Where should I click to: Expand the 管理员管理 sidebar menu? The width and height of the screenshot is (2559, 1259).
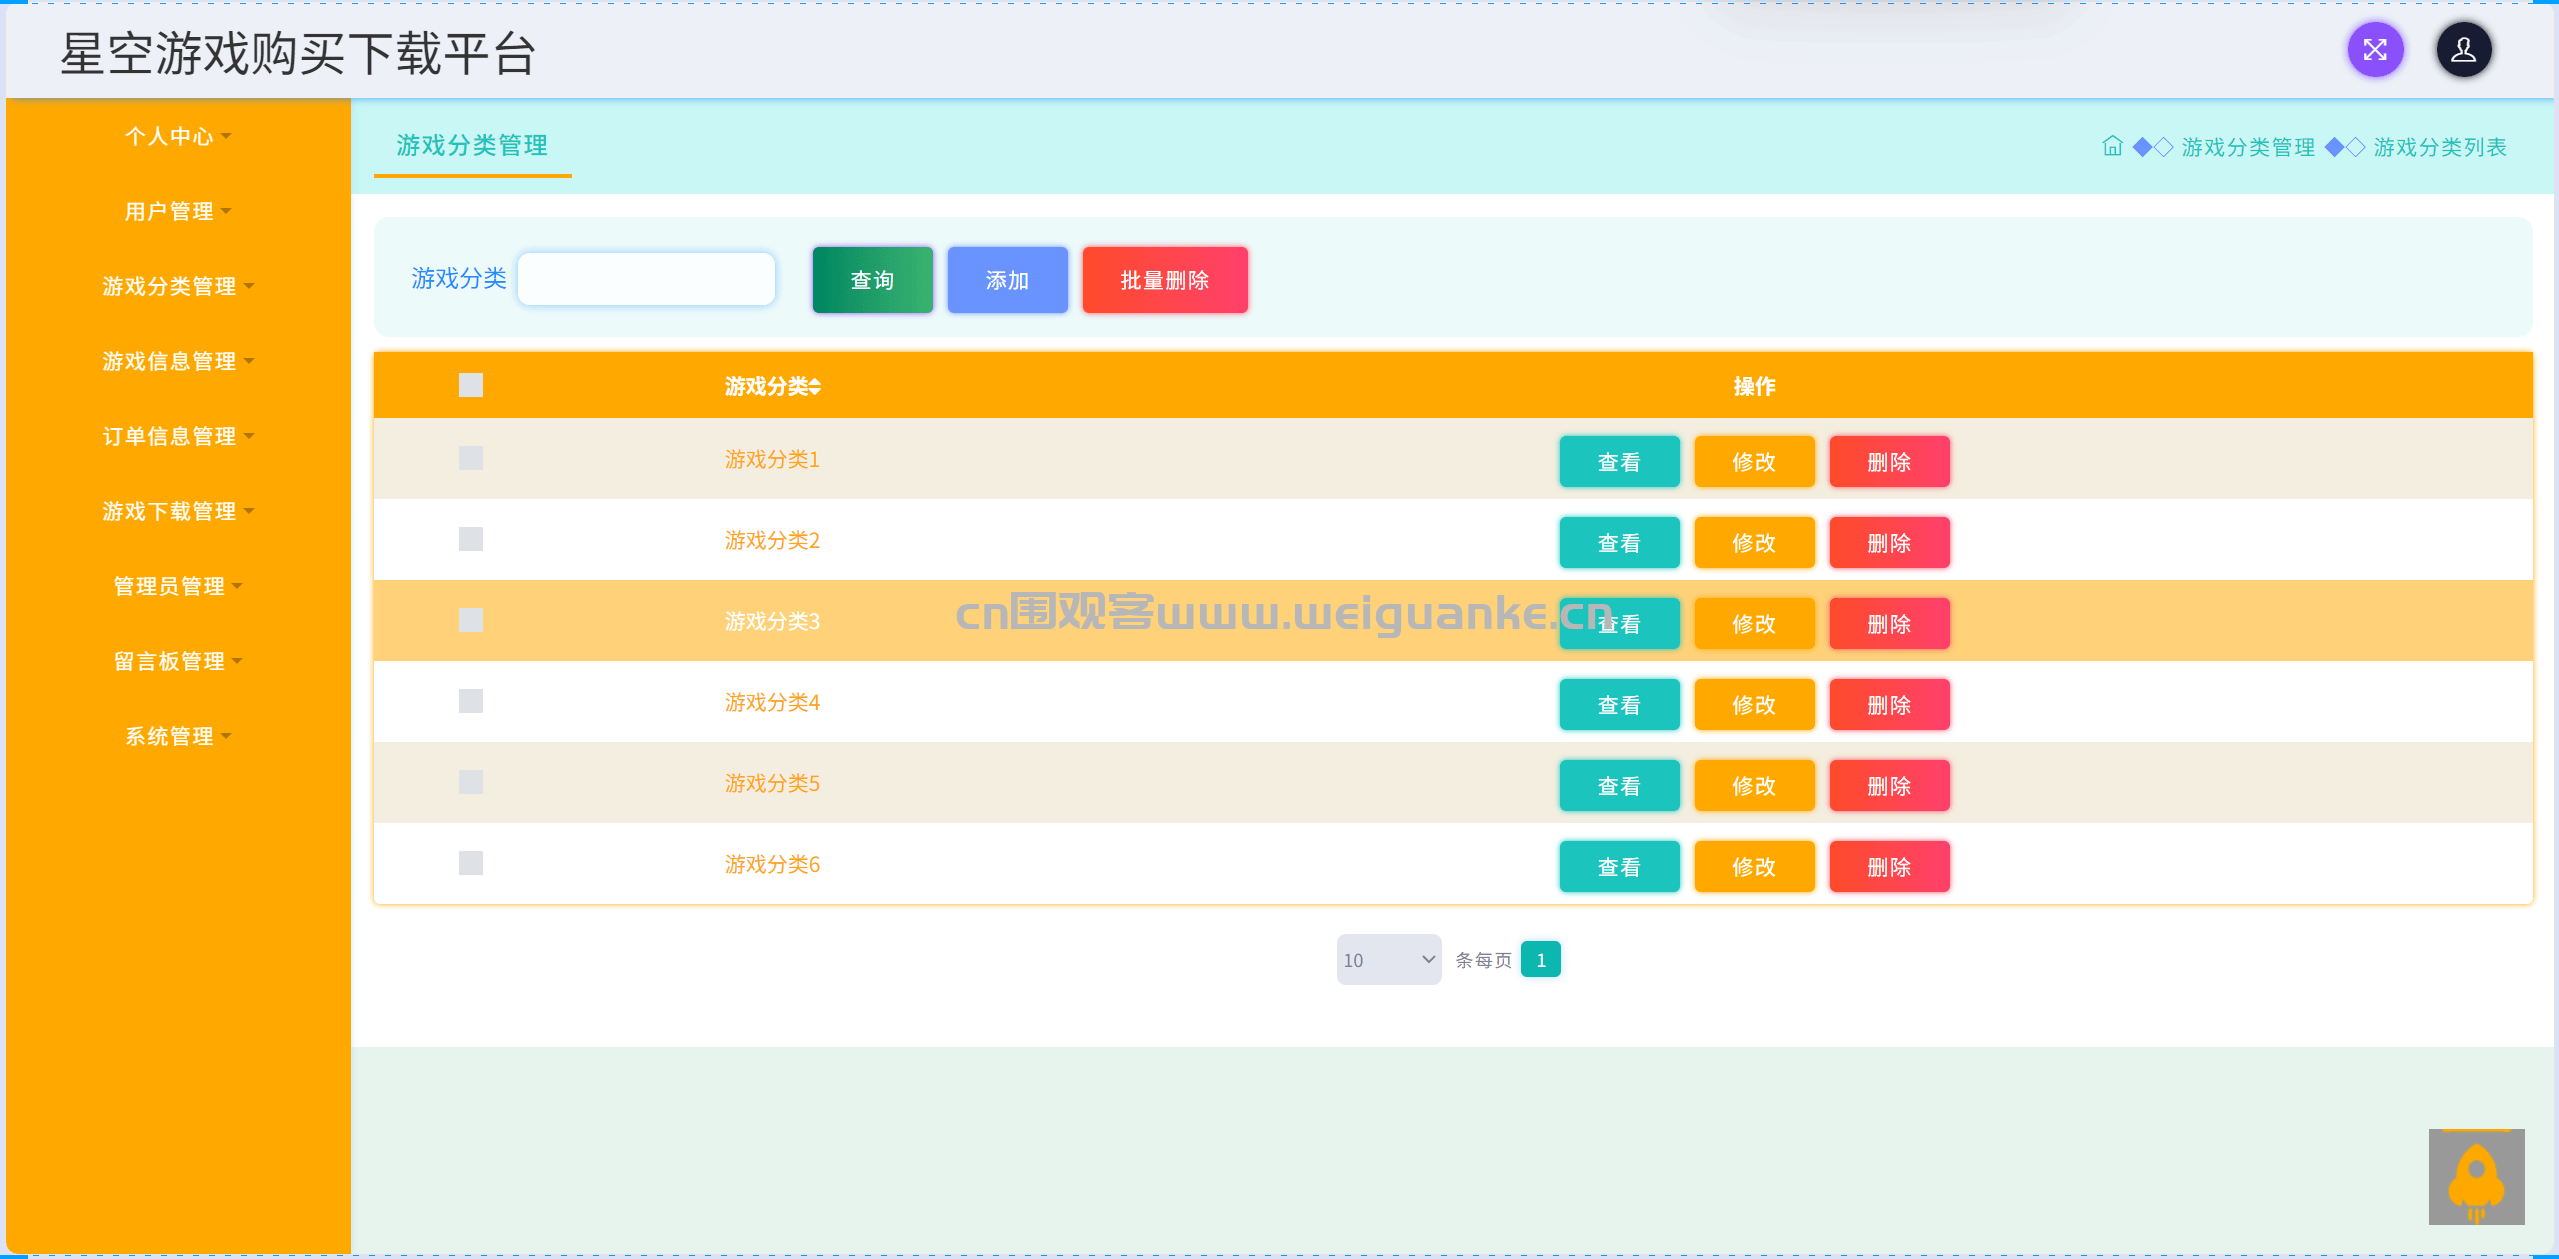pos(178,586)
